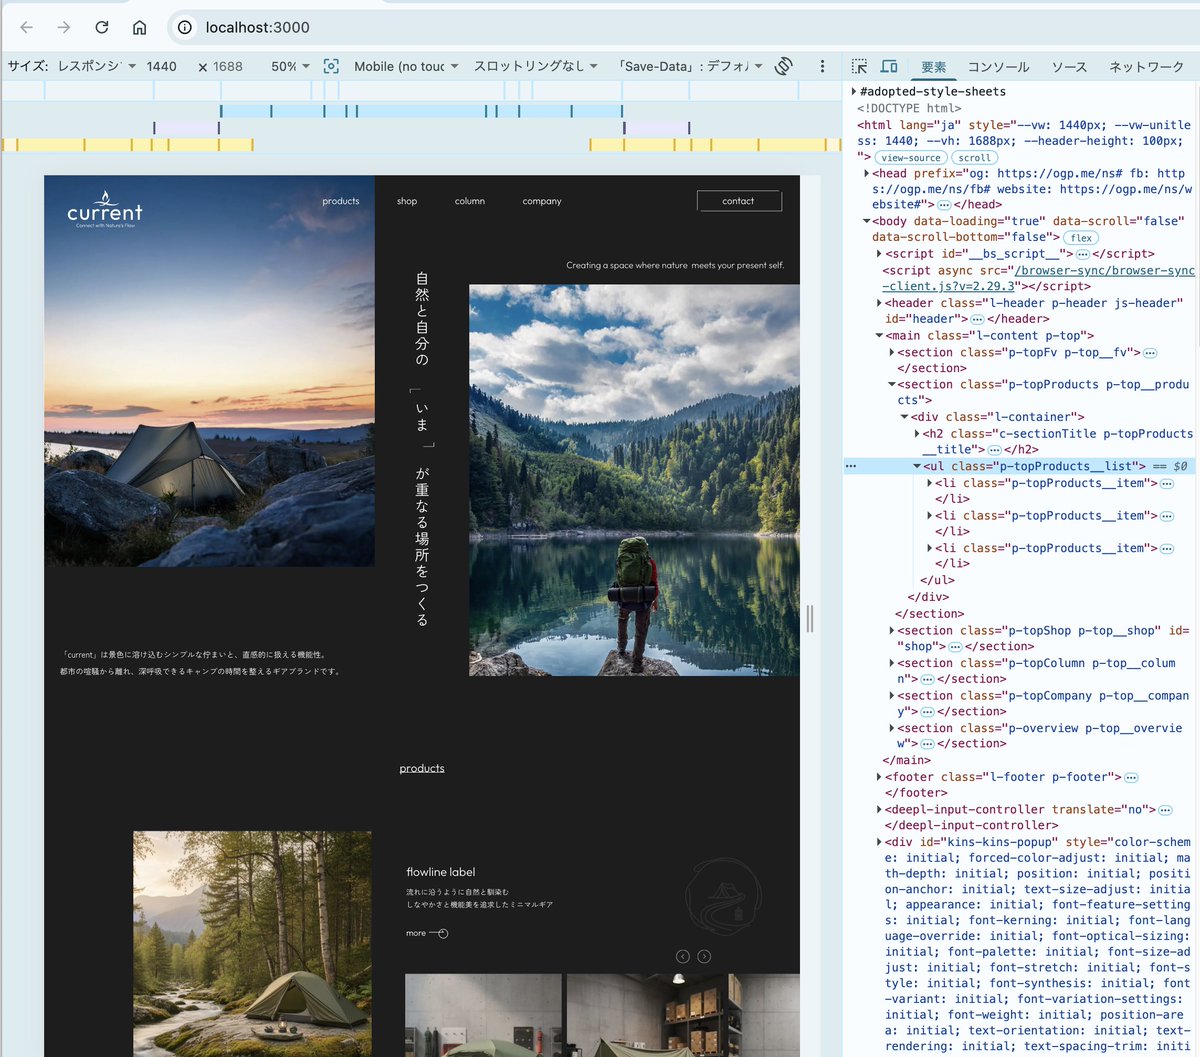
Task: Open the shop link in the navigation
Action: coord(407,201)
